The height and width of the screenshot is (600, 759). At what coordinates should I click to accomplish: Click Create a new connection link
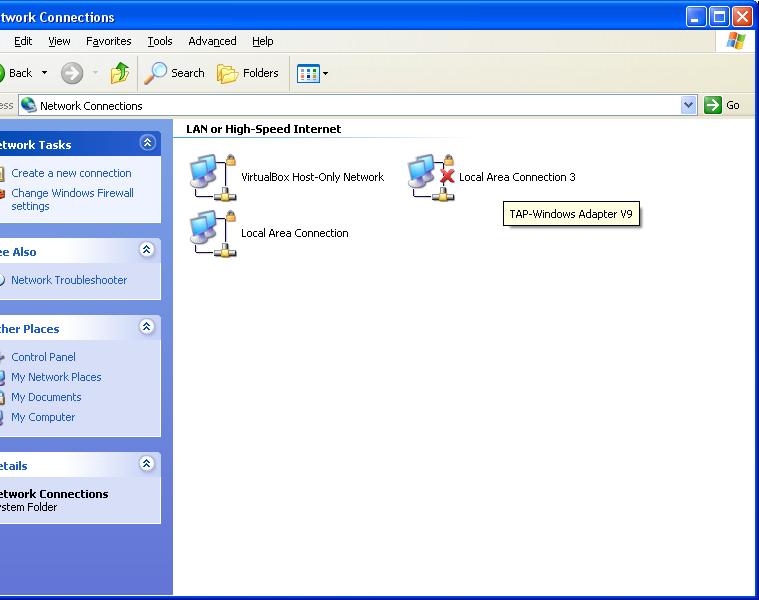pos(71,173)
